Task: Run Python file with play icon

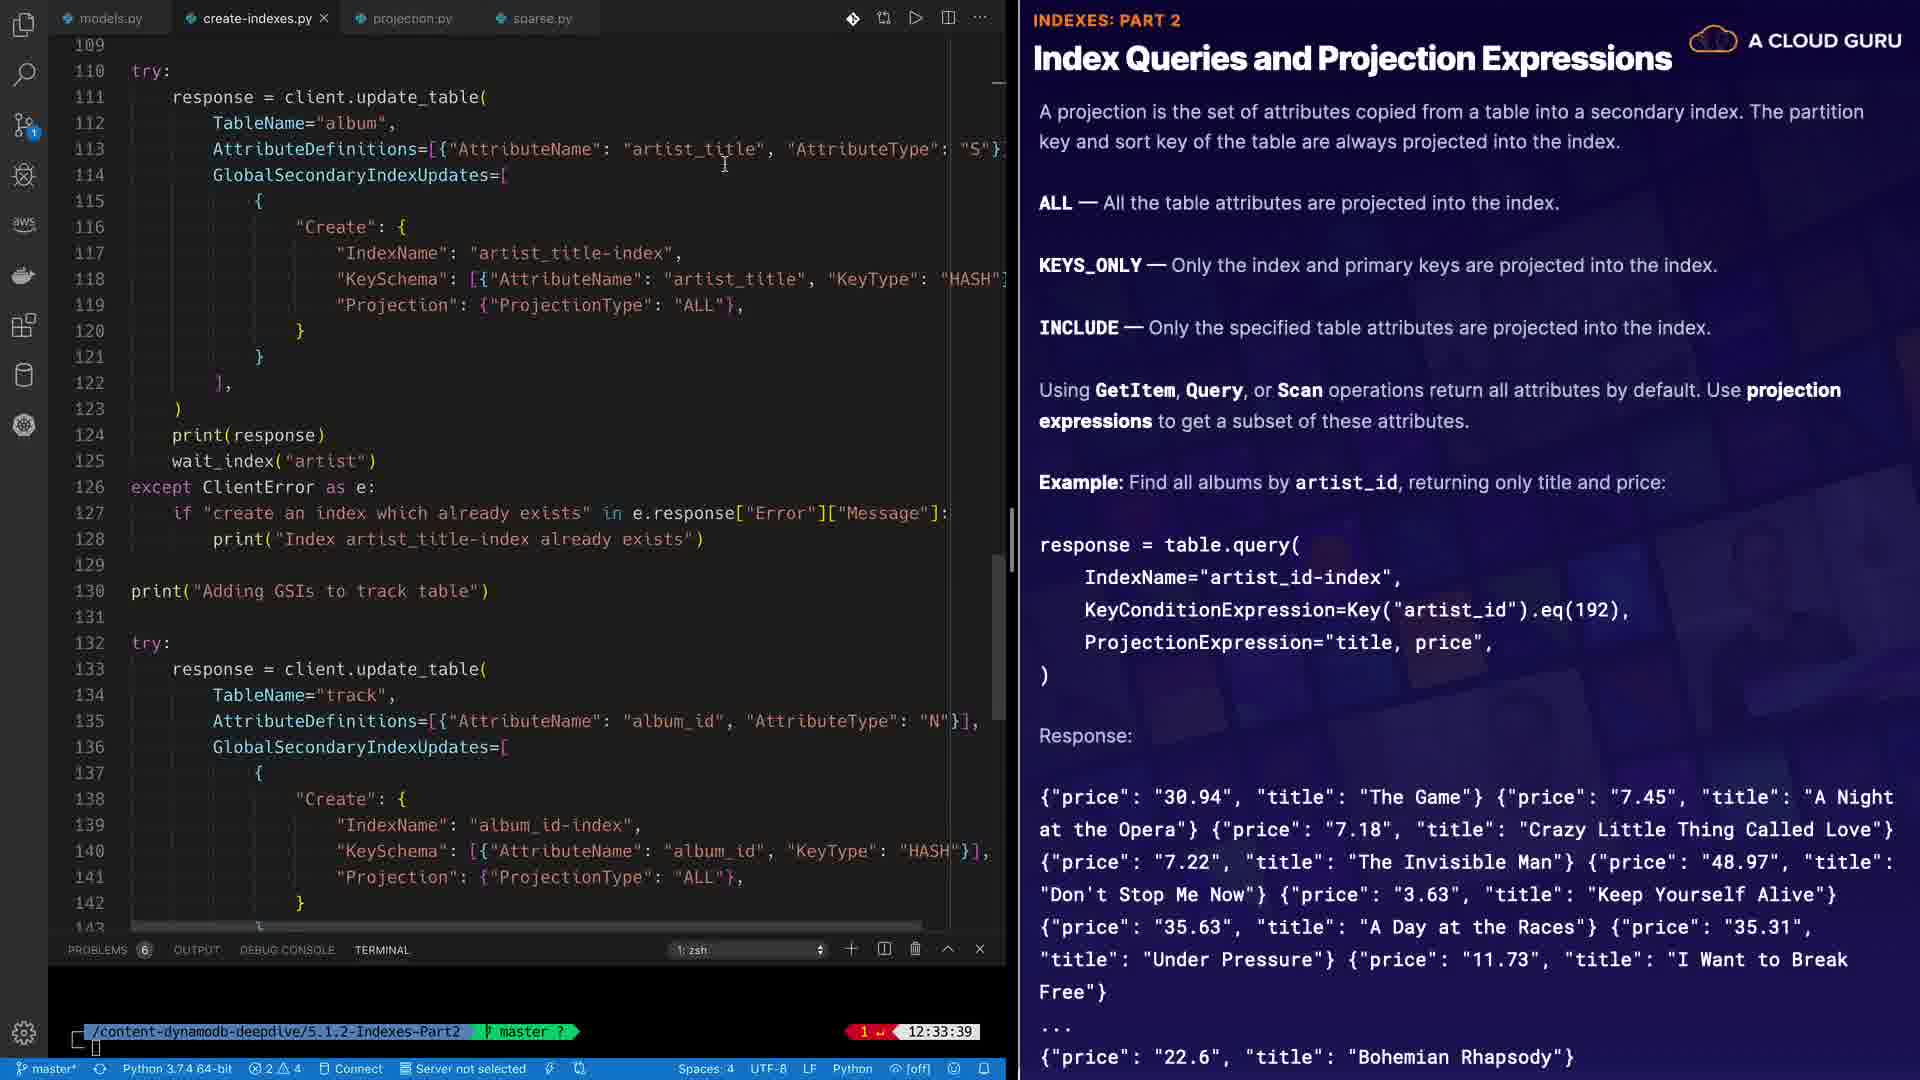Action: pos(916,18)
